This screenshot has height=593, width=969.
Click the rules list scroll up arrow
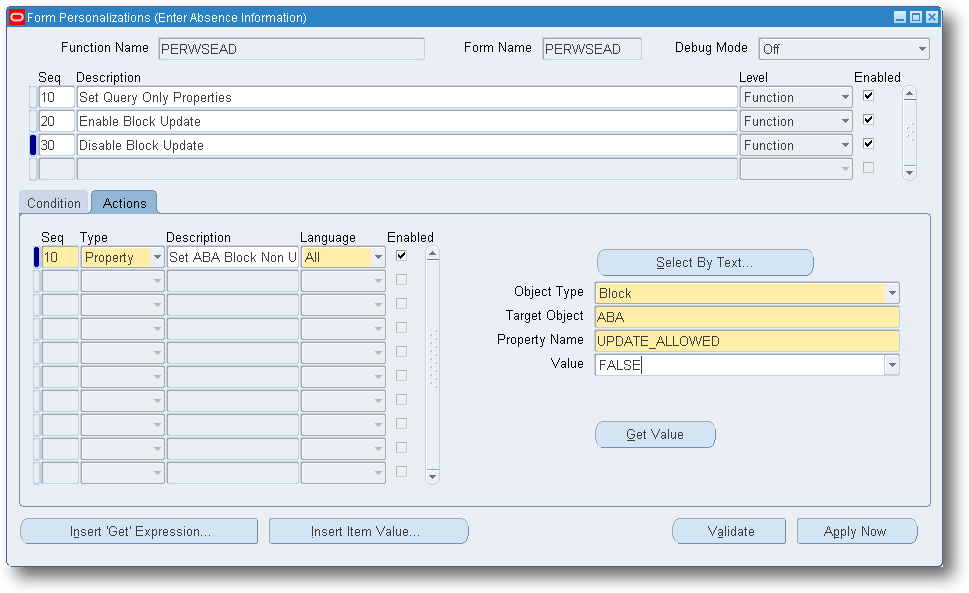(x=909, y=94)
